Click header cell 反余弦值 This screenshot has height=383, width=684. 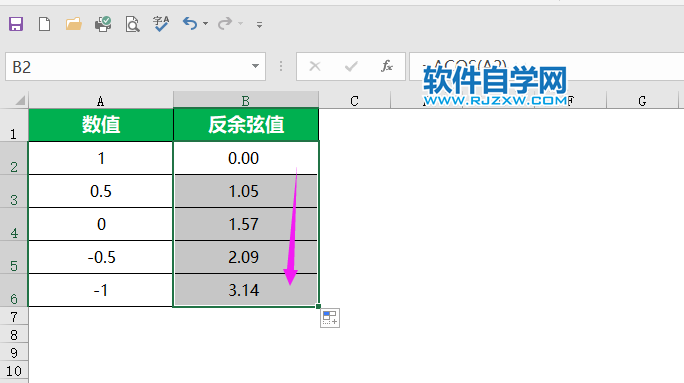(x=246, y=125)
